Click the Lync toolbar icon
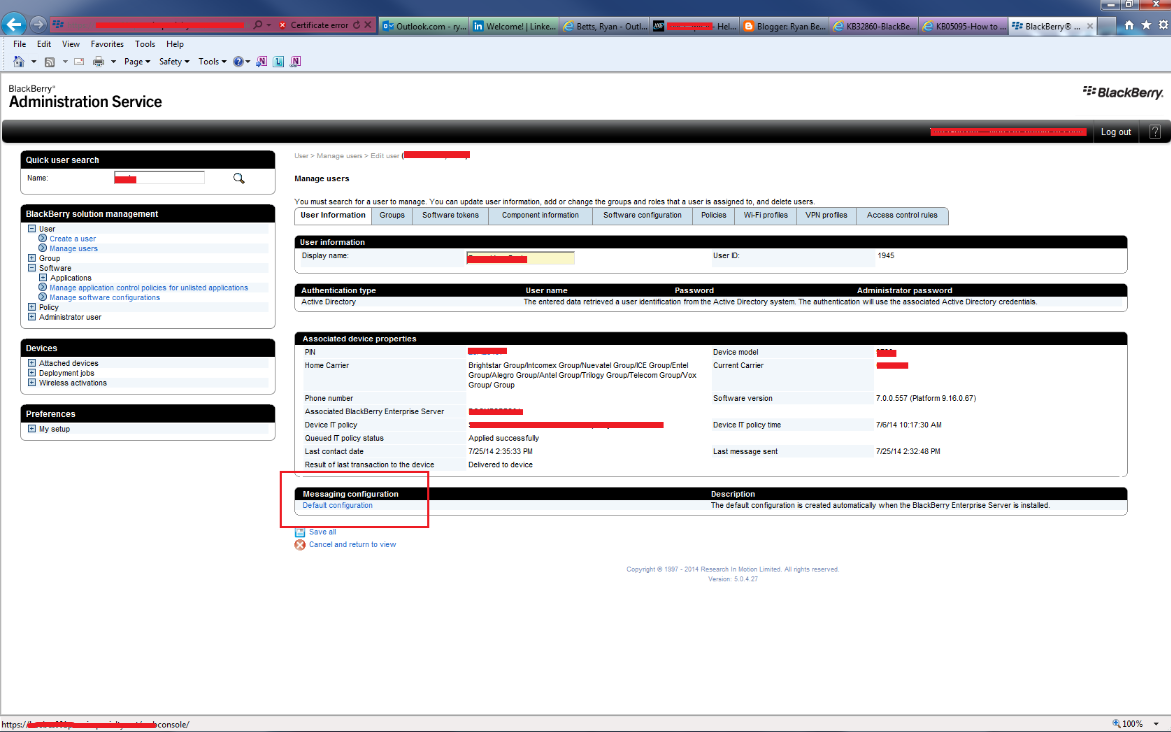The image size is (1171, 732). (279, 61)
